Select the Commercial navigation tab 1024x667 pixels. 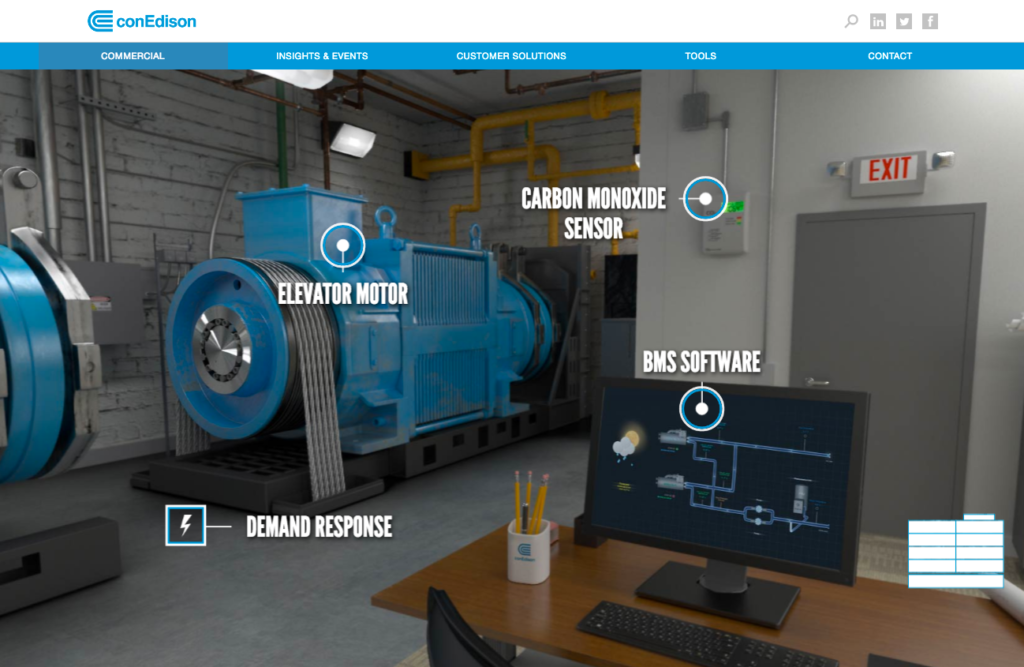pyautogui.click(x=133, y=56)
